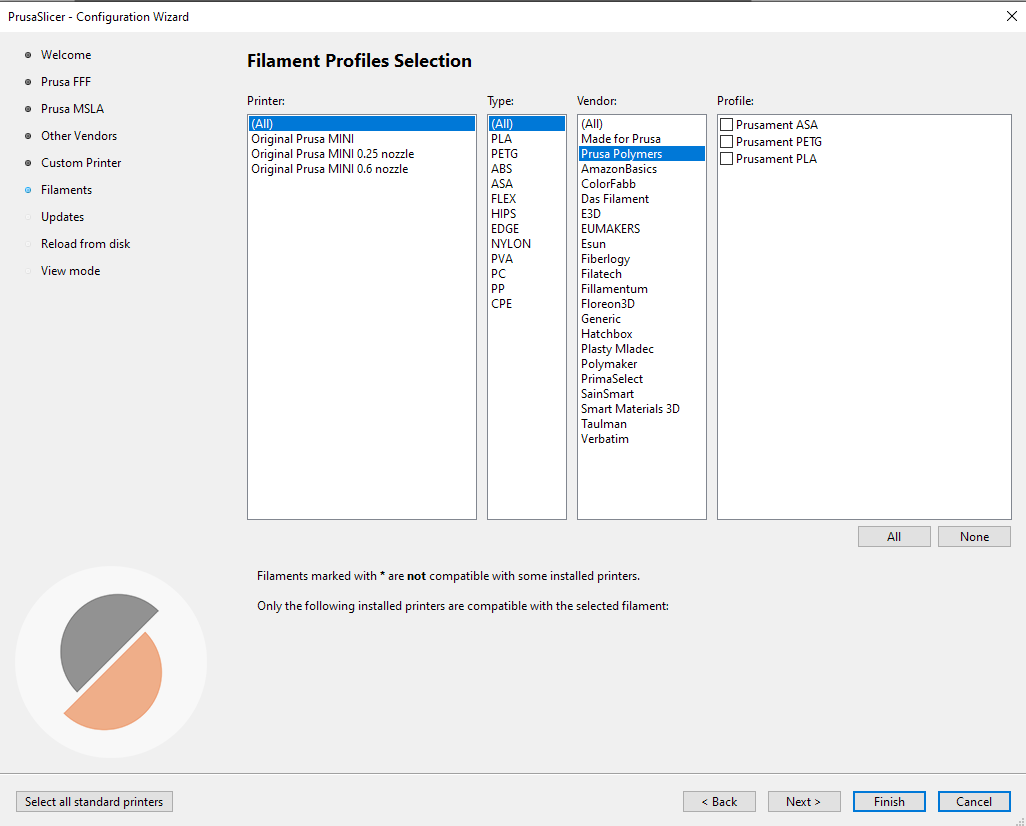Select E3D vendor
The image size is (1026, 826).
[x=642, y=214]
